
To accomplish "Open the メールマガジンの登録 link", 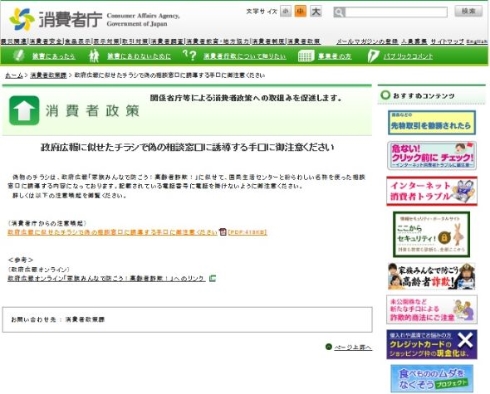I will [367, 41].
